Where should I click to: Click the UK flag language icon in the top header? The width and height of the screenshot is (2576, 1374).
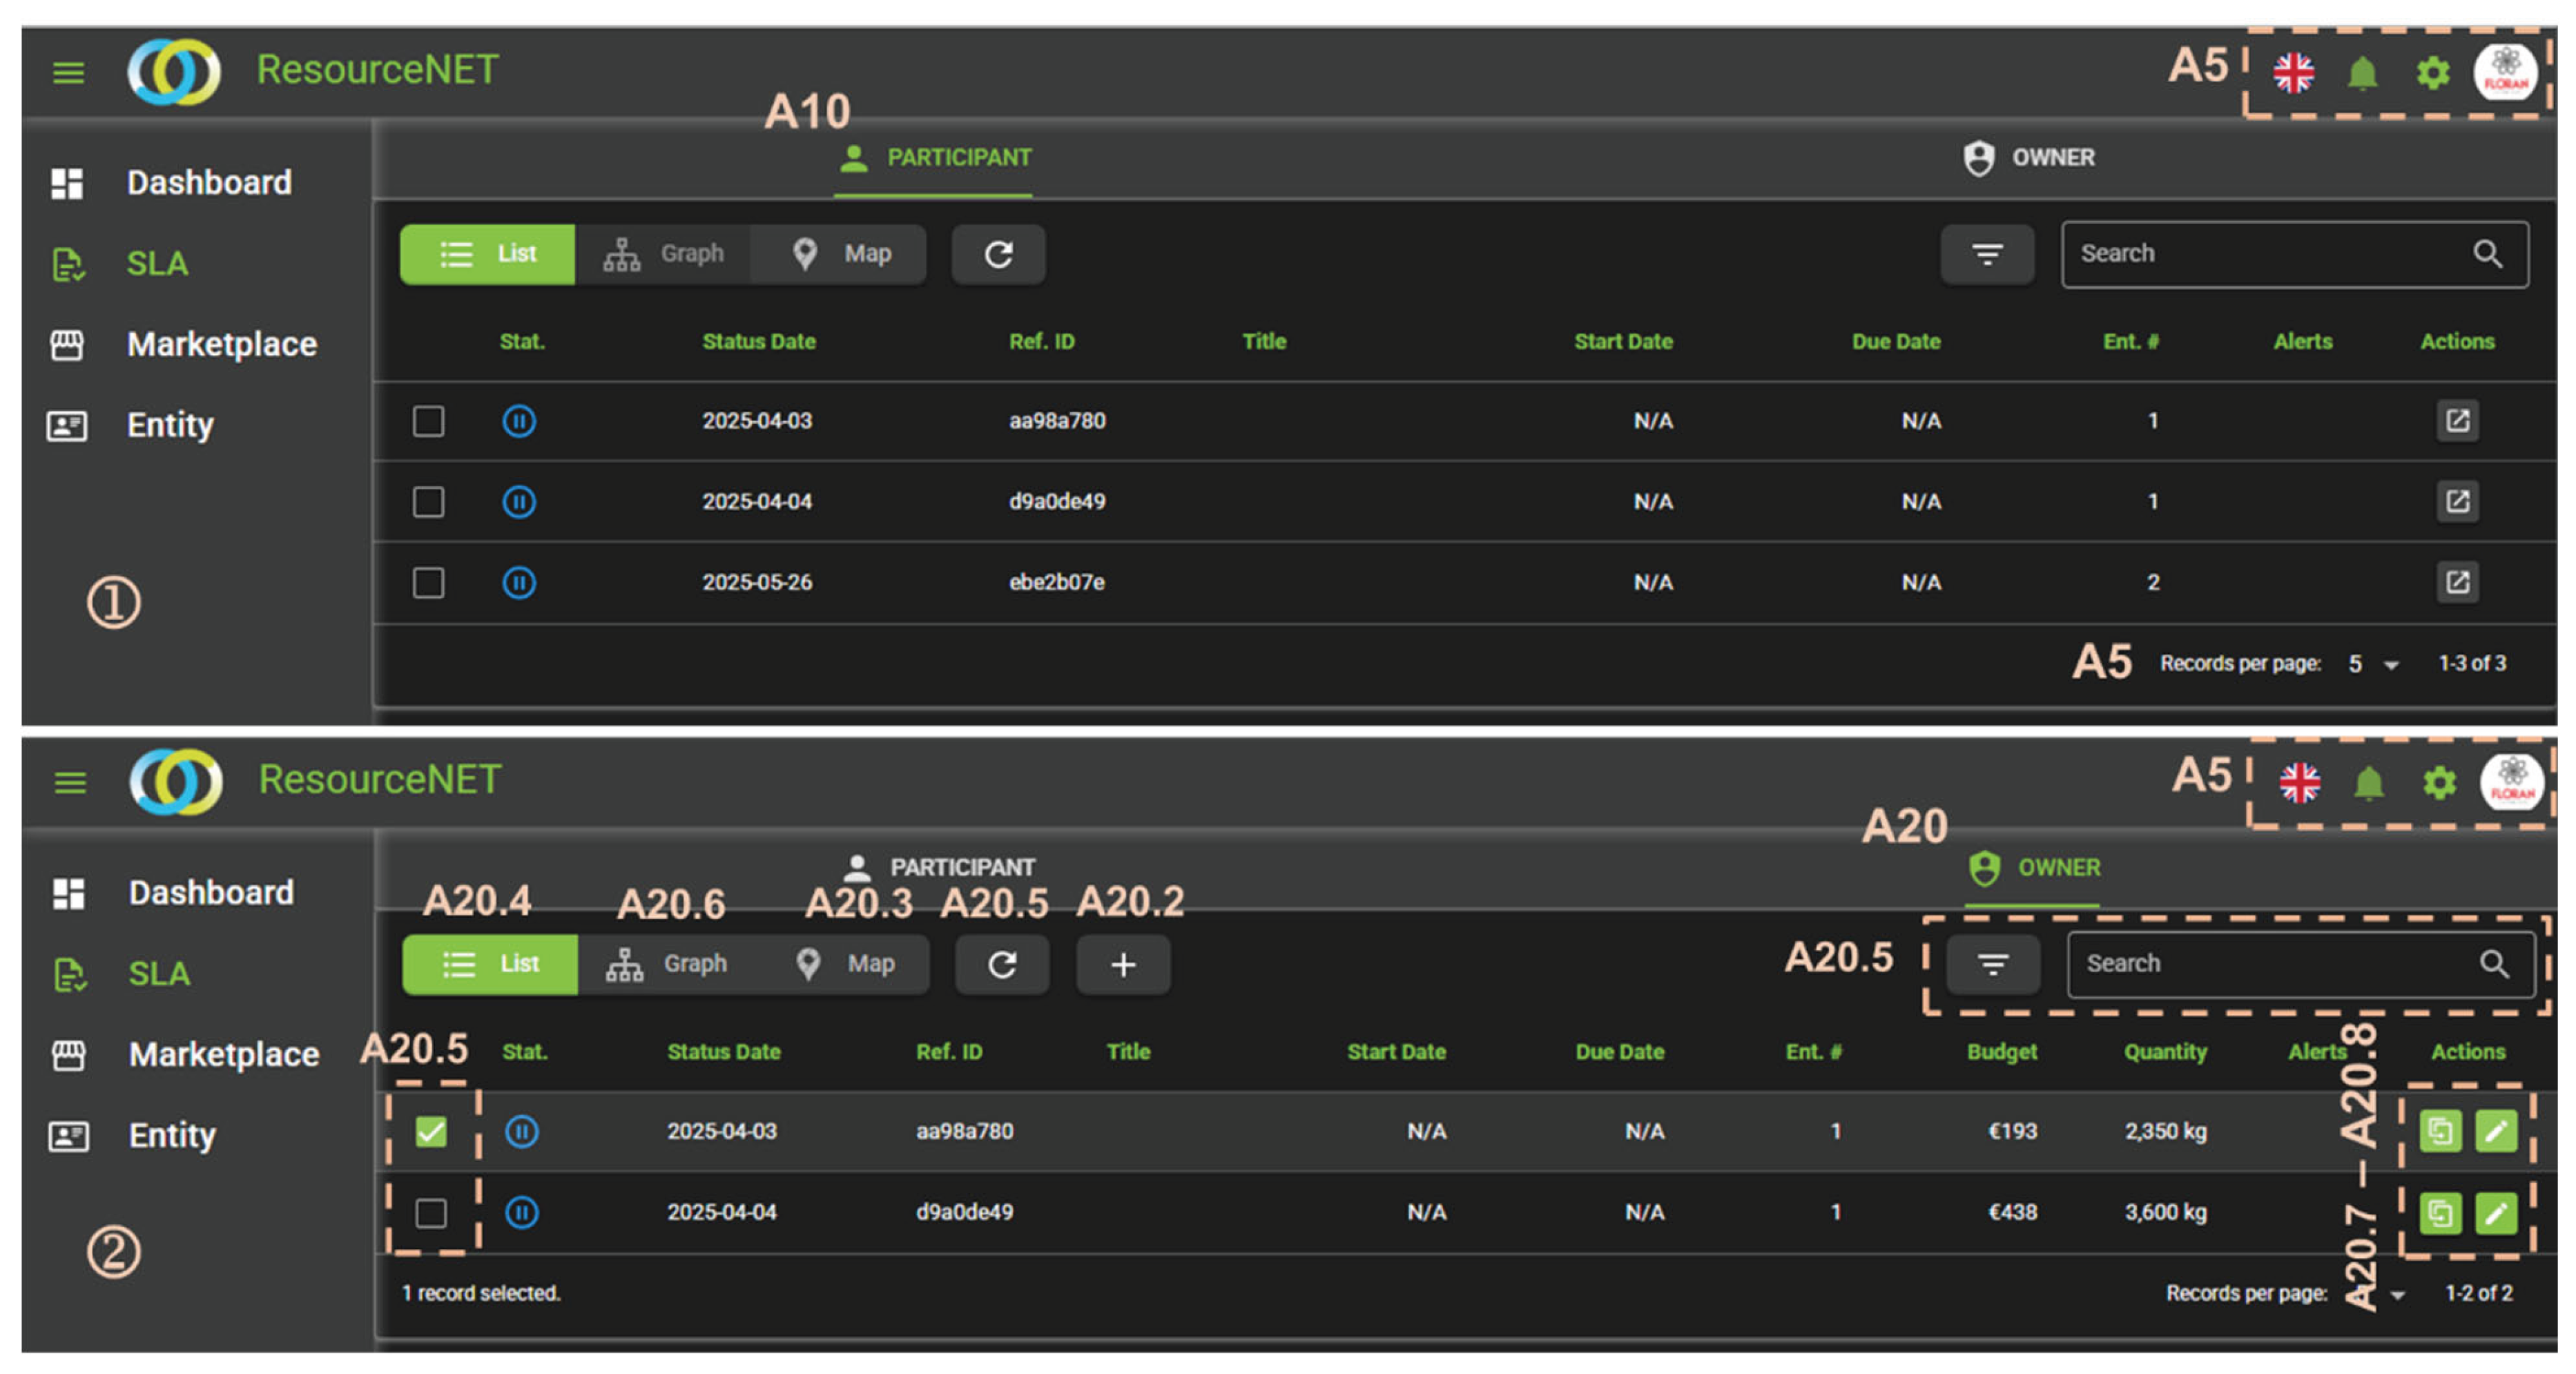coord(2293,73)
